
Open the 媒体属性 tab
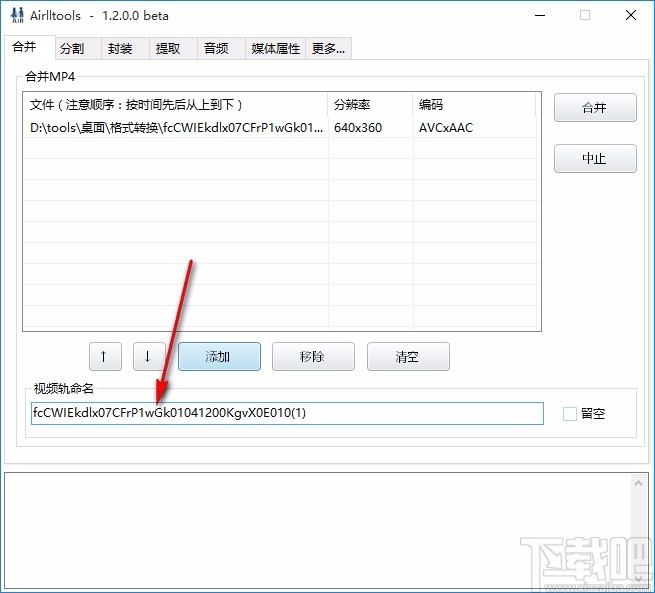tap(276, 49)
